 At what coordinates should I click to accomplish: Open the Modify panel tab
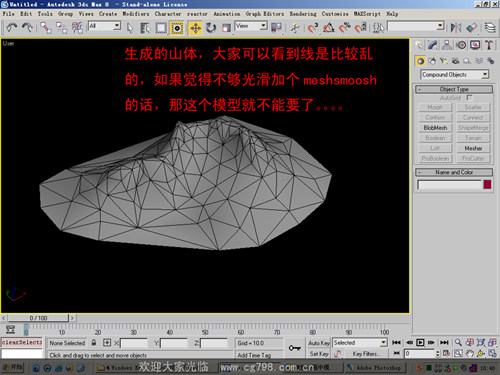coord(433,45)
